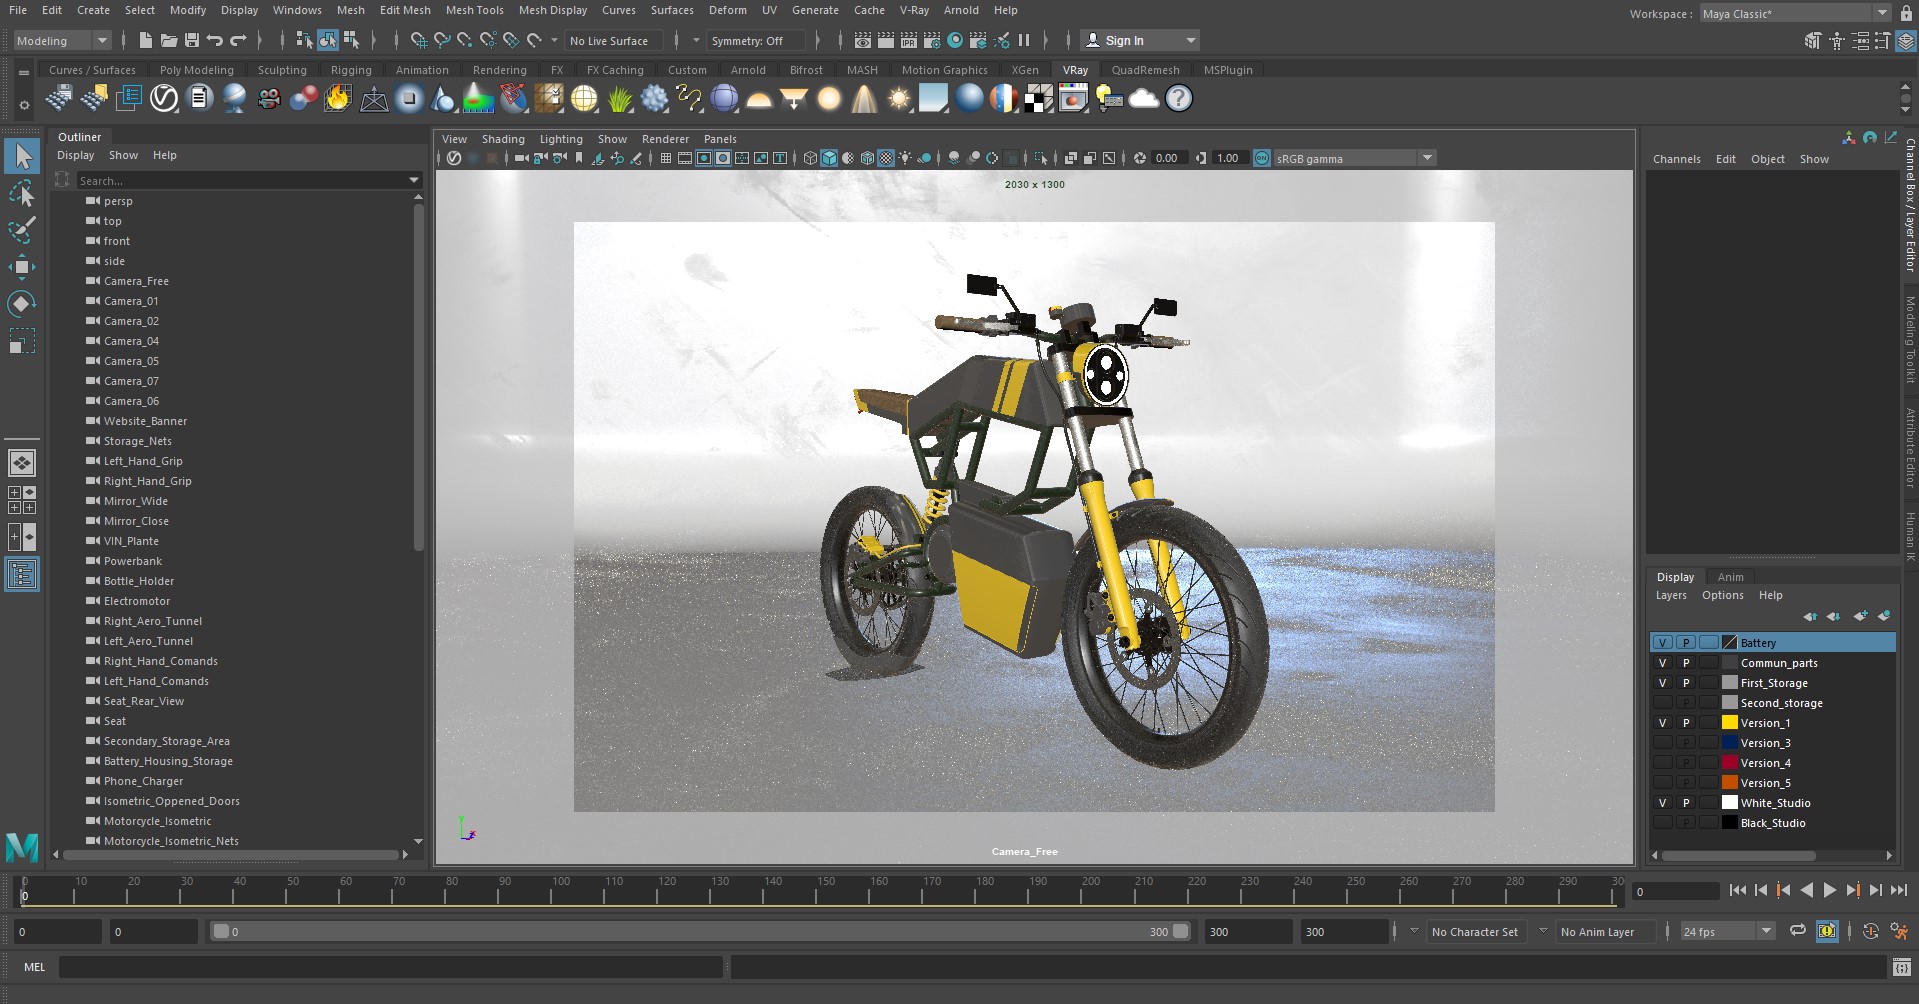Image resolution: width=1919 pixels, height=1004 pixels.
Task: Open the Mesh Tools menu
Action: [x=474, y=10]
